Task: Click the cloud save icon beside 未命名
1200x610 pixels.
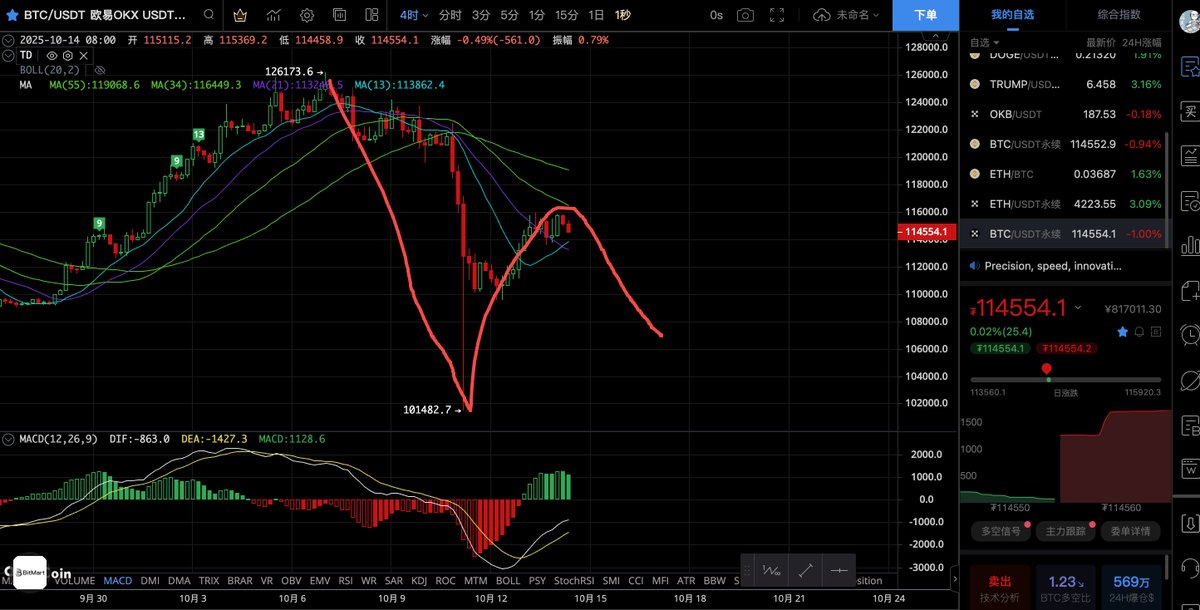Action: (x=822, y=16)
